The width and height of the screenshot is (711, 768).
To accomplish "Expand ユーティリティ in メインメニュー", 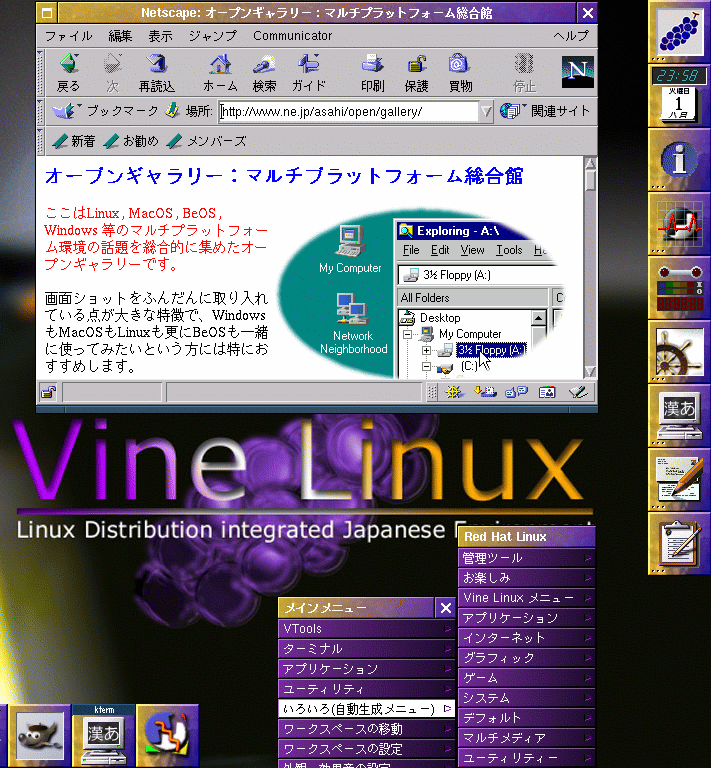I will (367, 689).
